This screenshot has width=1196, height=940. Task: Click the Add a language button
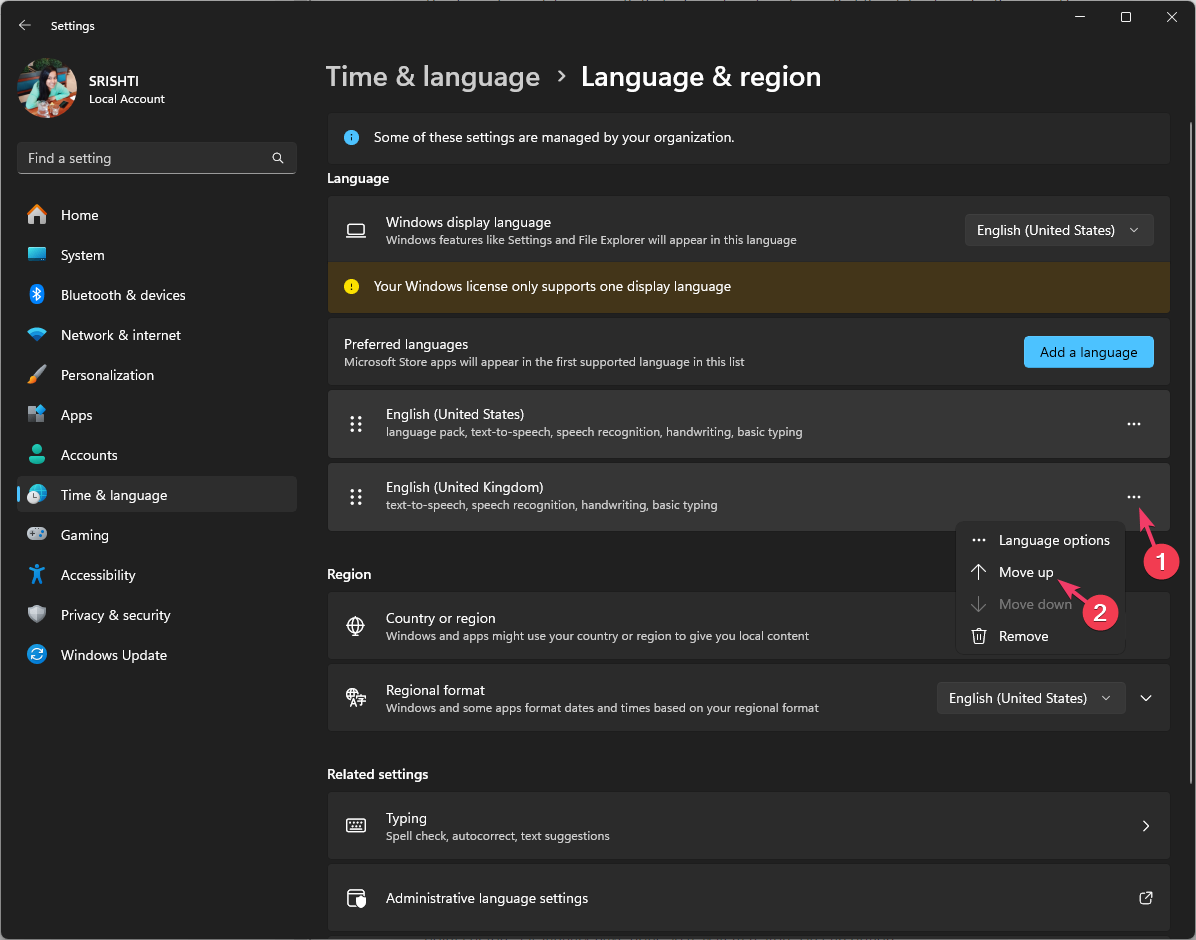[x=1088, y=352]
